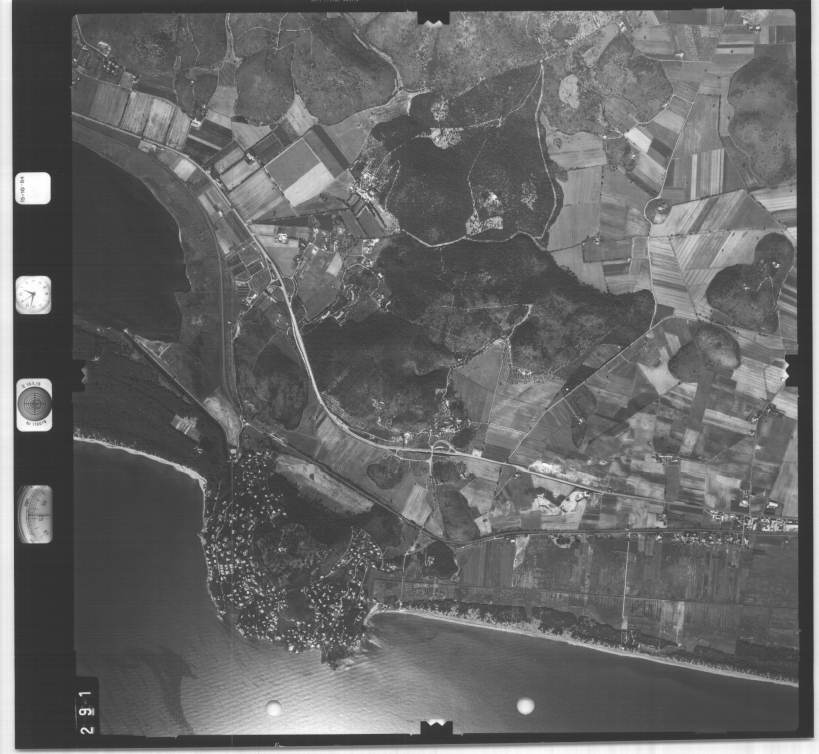
Task: Click the dark lagoon at upper left
Action: (x=125, y=240)
